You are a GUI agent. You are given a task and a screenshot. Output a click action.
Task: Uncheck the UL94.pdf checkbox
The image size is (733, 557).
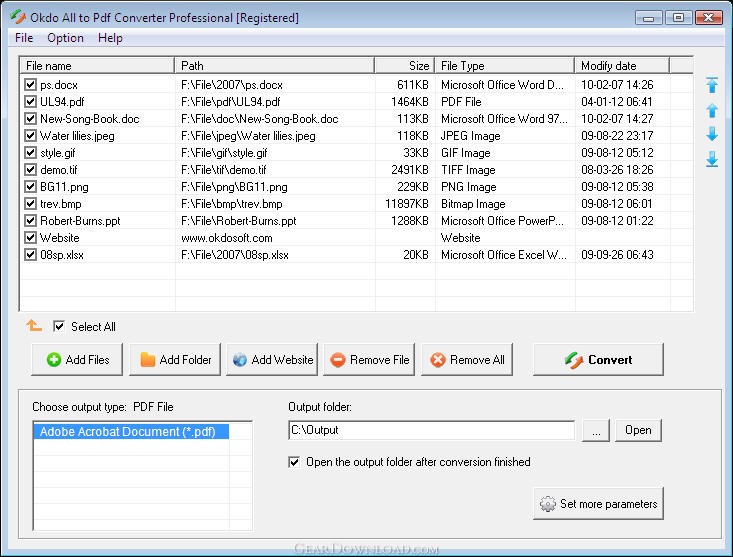click(x=30, y=101)
